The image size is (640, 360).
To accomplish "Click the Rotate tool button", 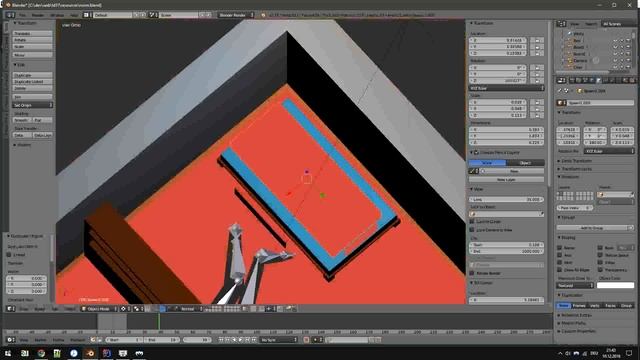I will [x=32, y=40].
